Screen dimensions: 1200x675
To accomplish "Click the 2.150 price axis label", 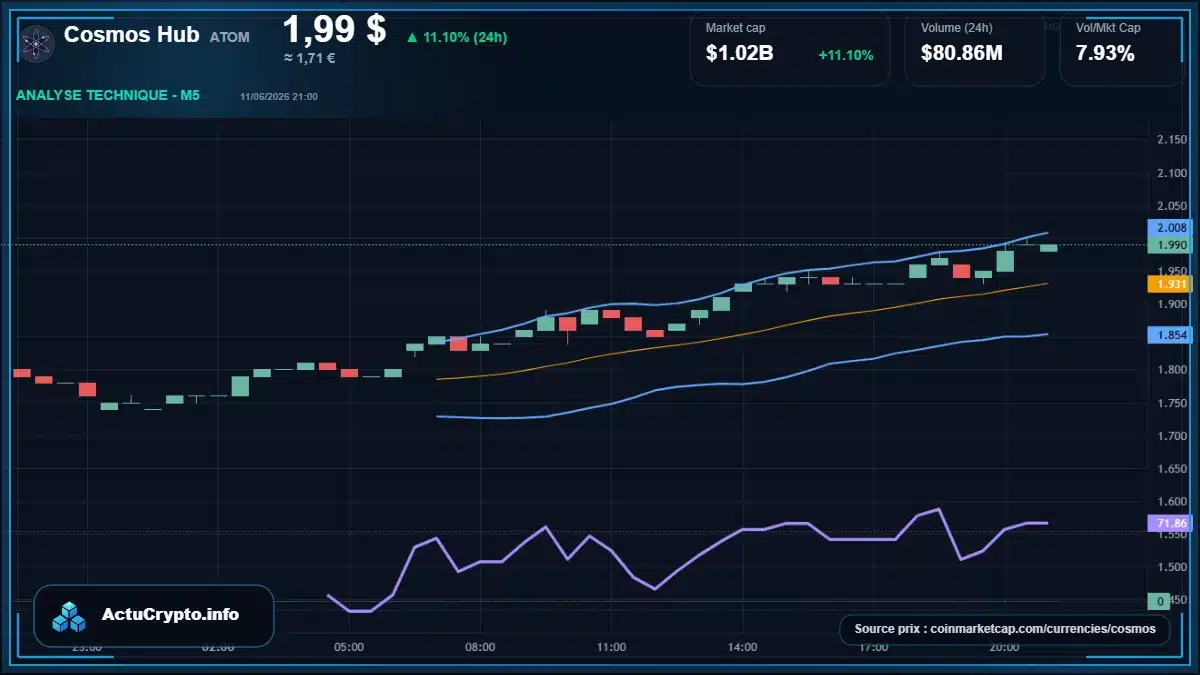I will [1171, 139].
